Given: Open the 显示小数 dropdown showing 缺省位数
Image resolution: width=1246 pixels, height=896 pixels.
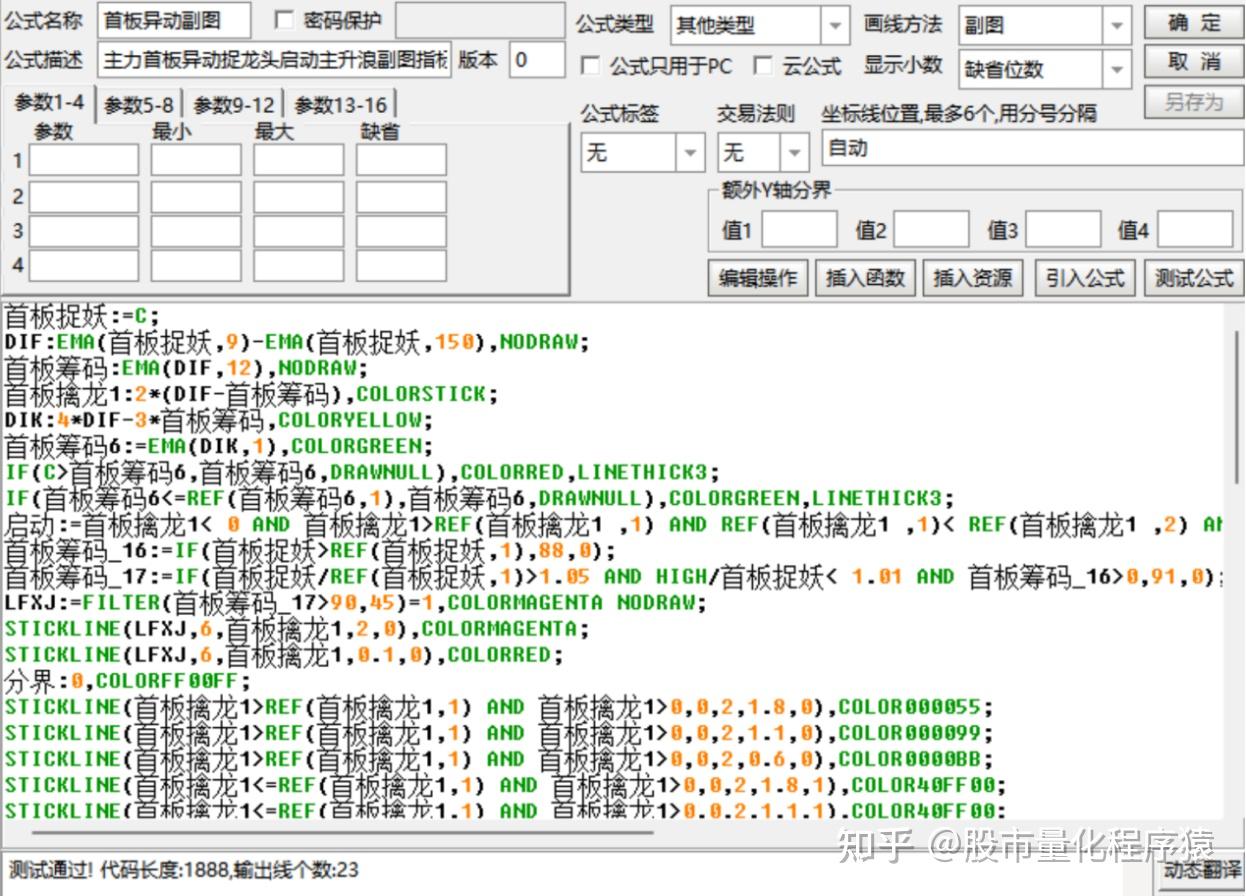Looking at the screenshot, I should [x=1117, y=69].
